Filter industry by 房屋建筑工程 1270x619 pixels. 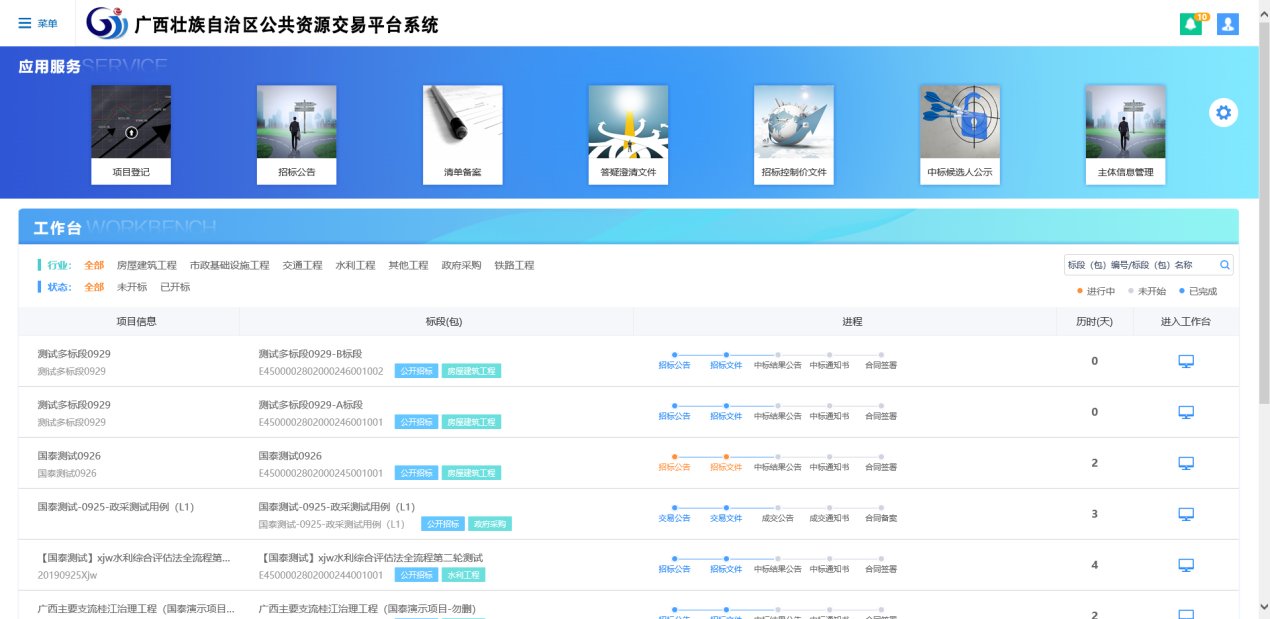pyautogui.click(x=146, y=265)
